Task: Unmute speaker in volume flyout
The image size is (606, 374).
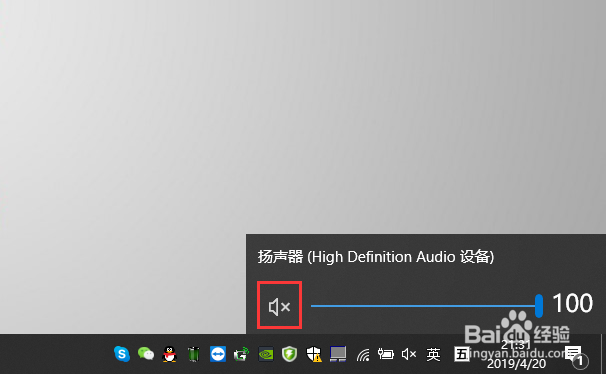Action: 279,306
